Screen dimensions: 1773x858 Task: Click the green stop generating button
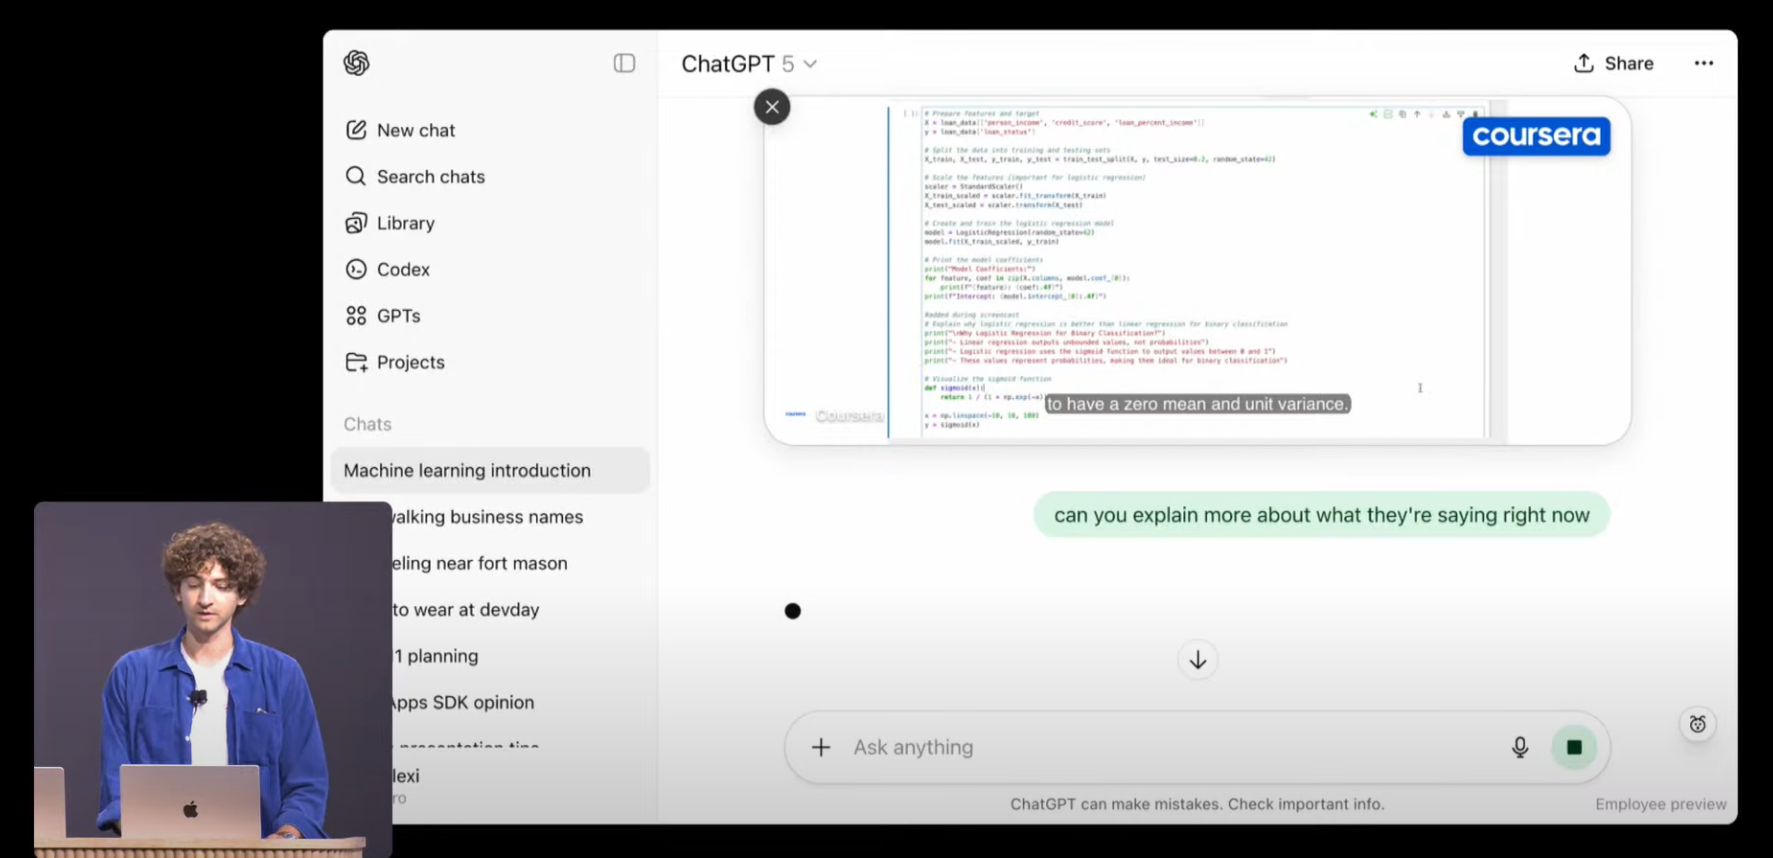click(x=1574, y=747)
